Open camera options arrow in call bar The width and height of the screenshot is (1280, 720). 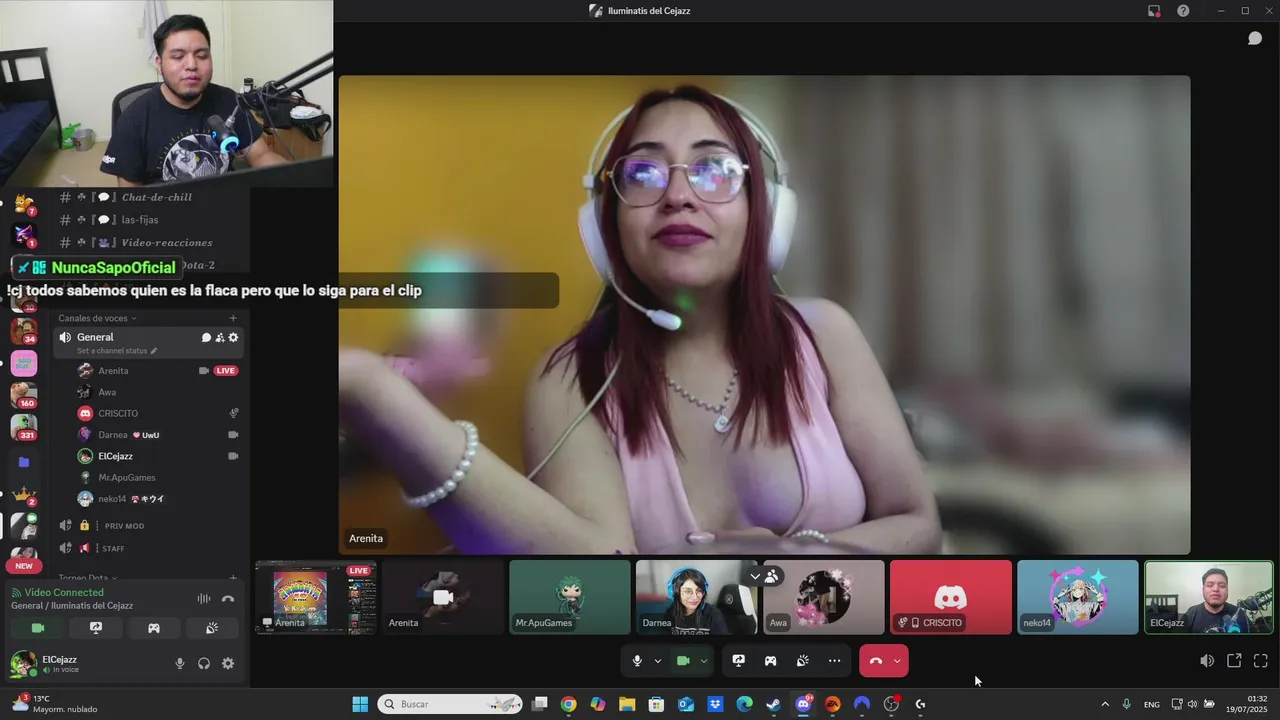pyautogui.click(x=704, y=661)
